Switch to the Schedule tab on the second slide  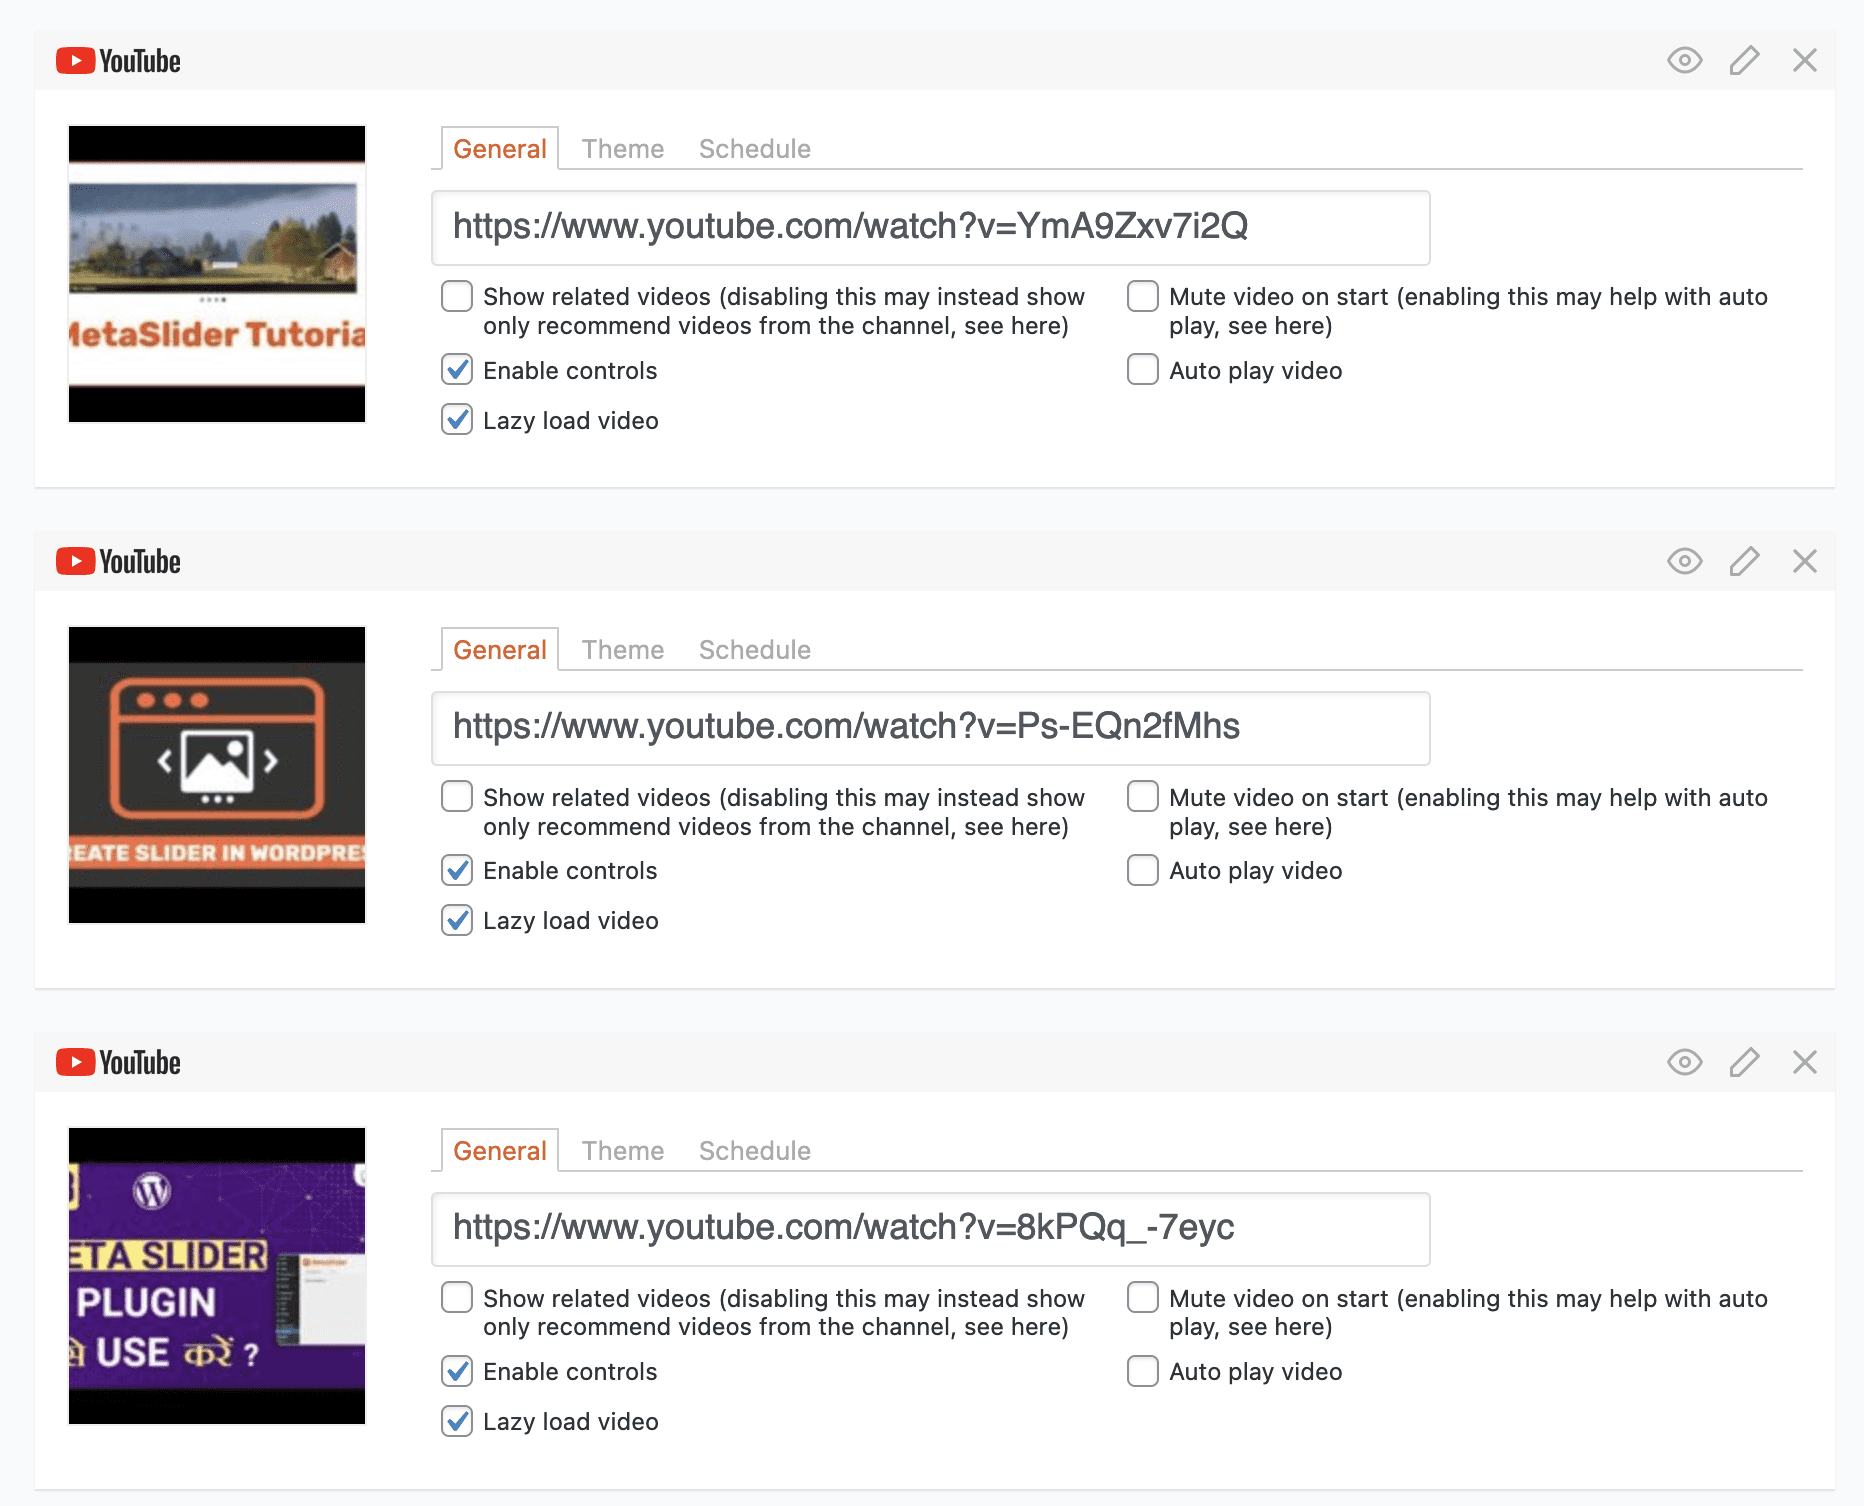click(x=754, y=649)
